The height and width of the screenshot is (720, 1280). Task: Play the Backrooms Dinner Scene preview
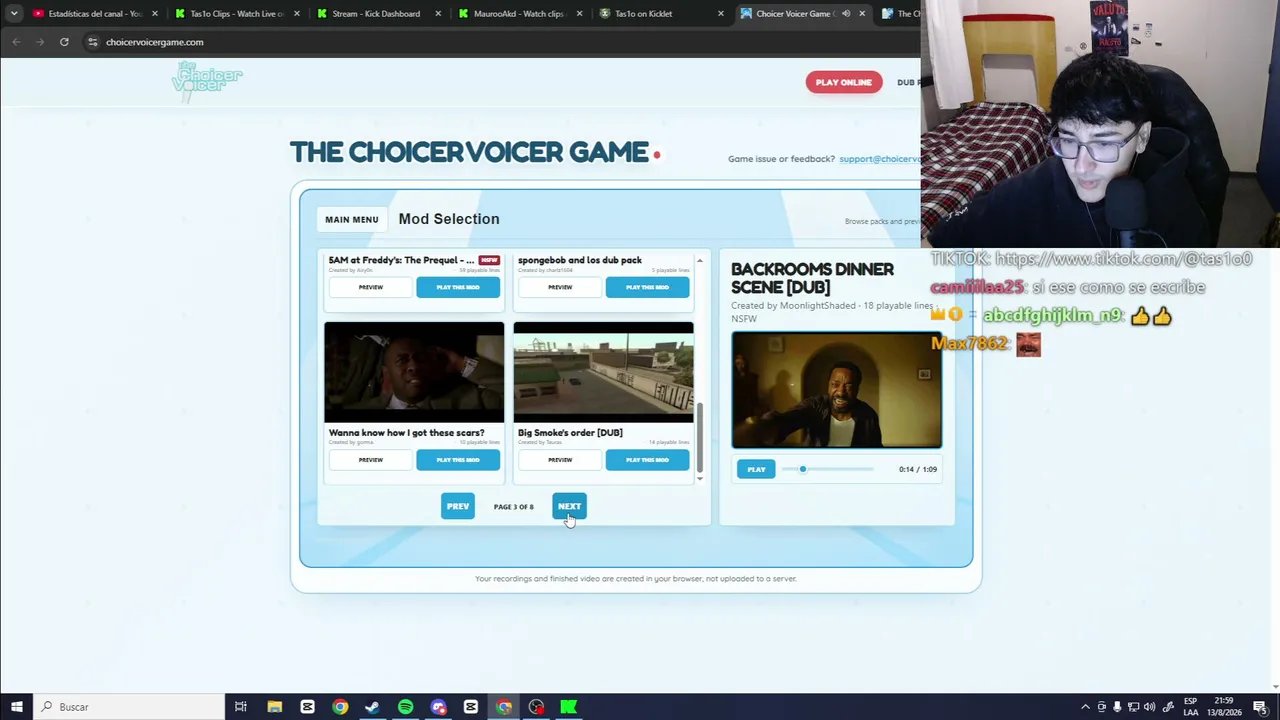coord(756,469)
